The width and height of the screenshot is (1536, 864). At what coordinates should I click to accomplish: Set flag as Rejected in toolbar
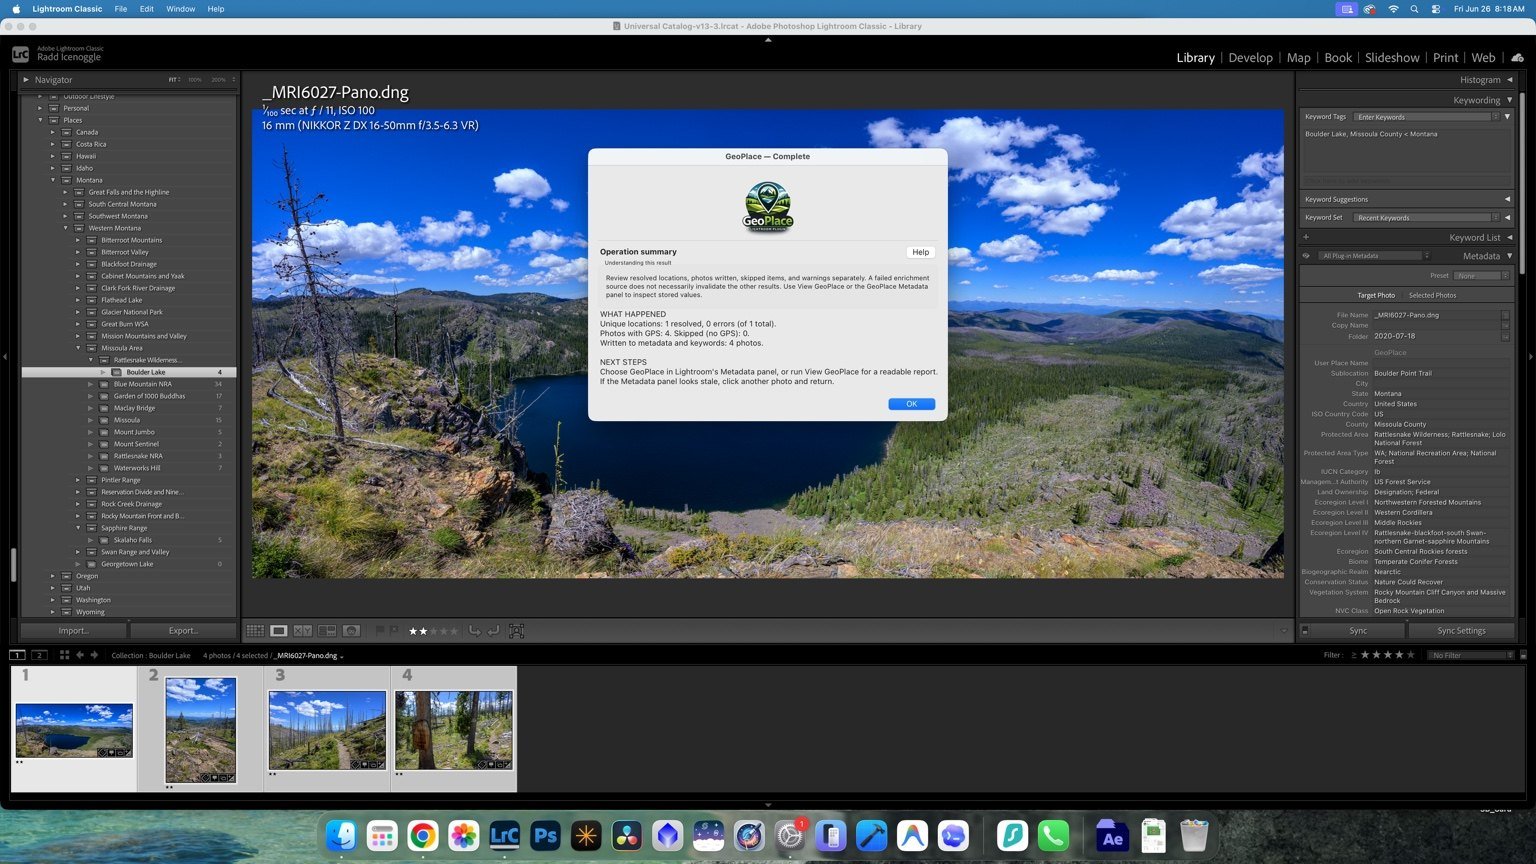394,631
